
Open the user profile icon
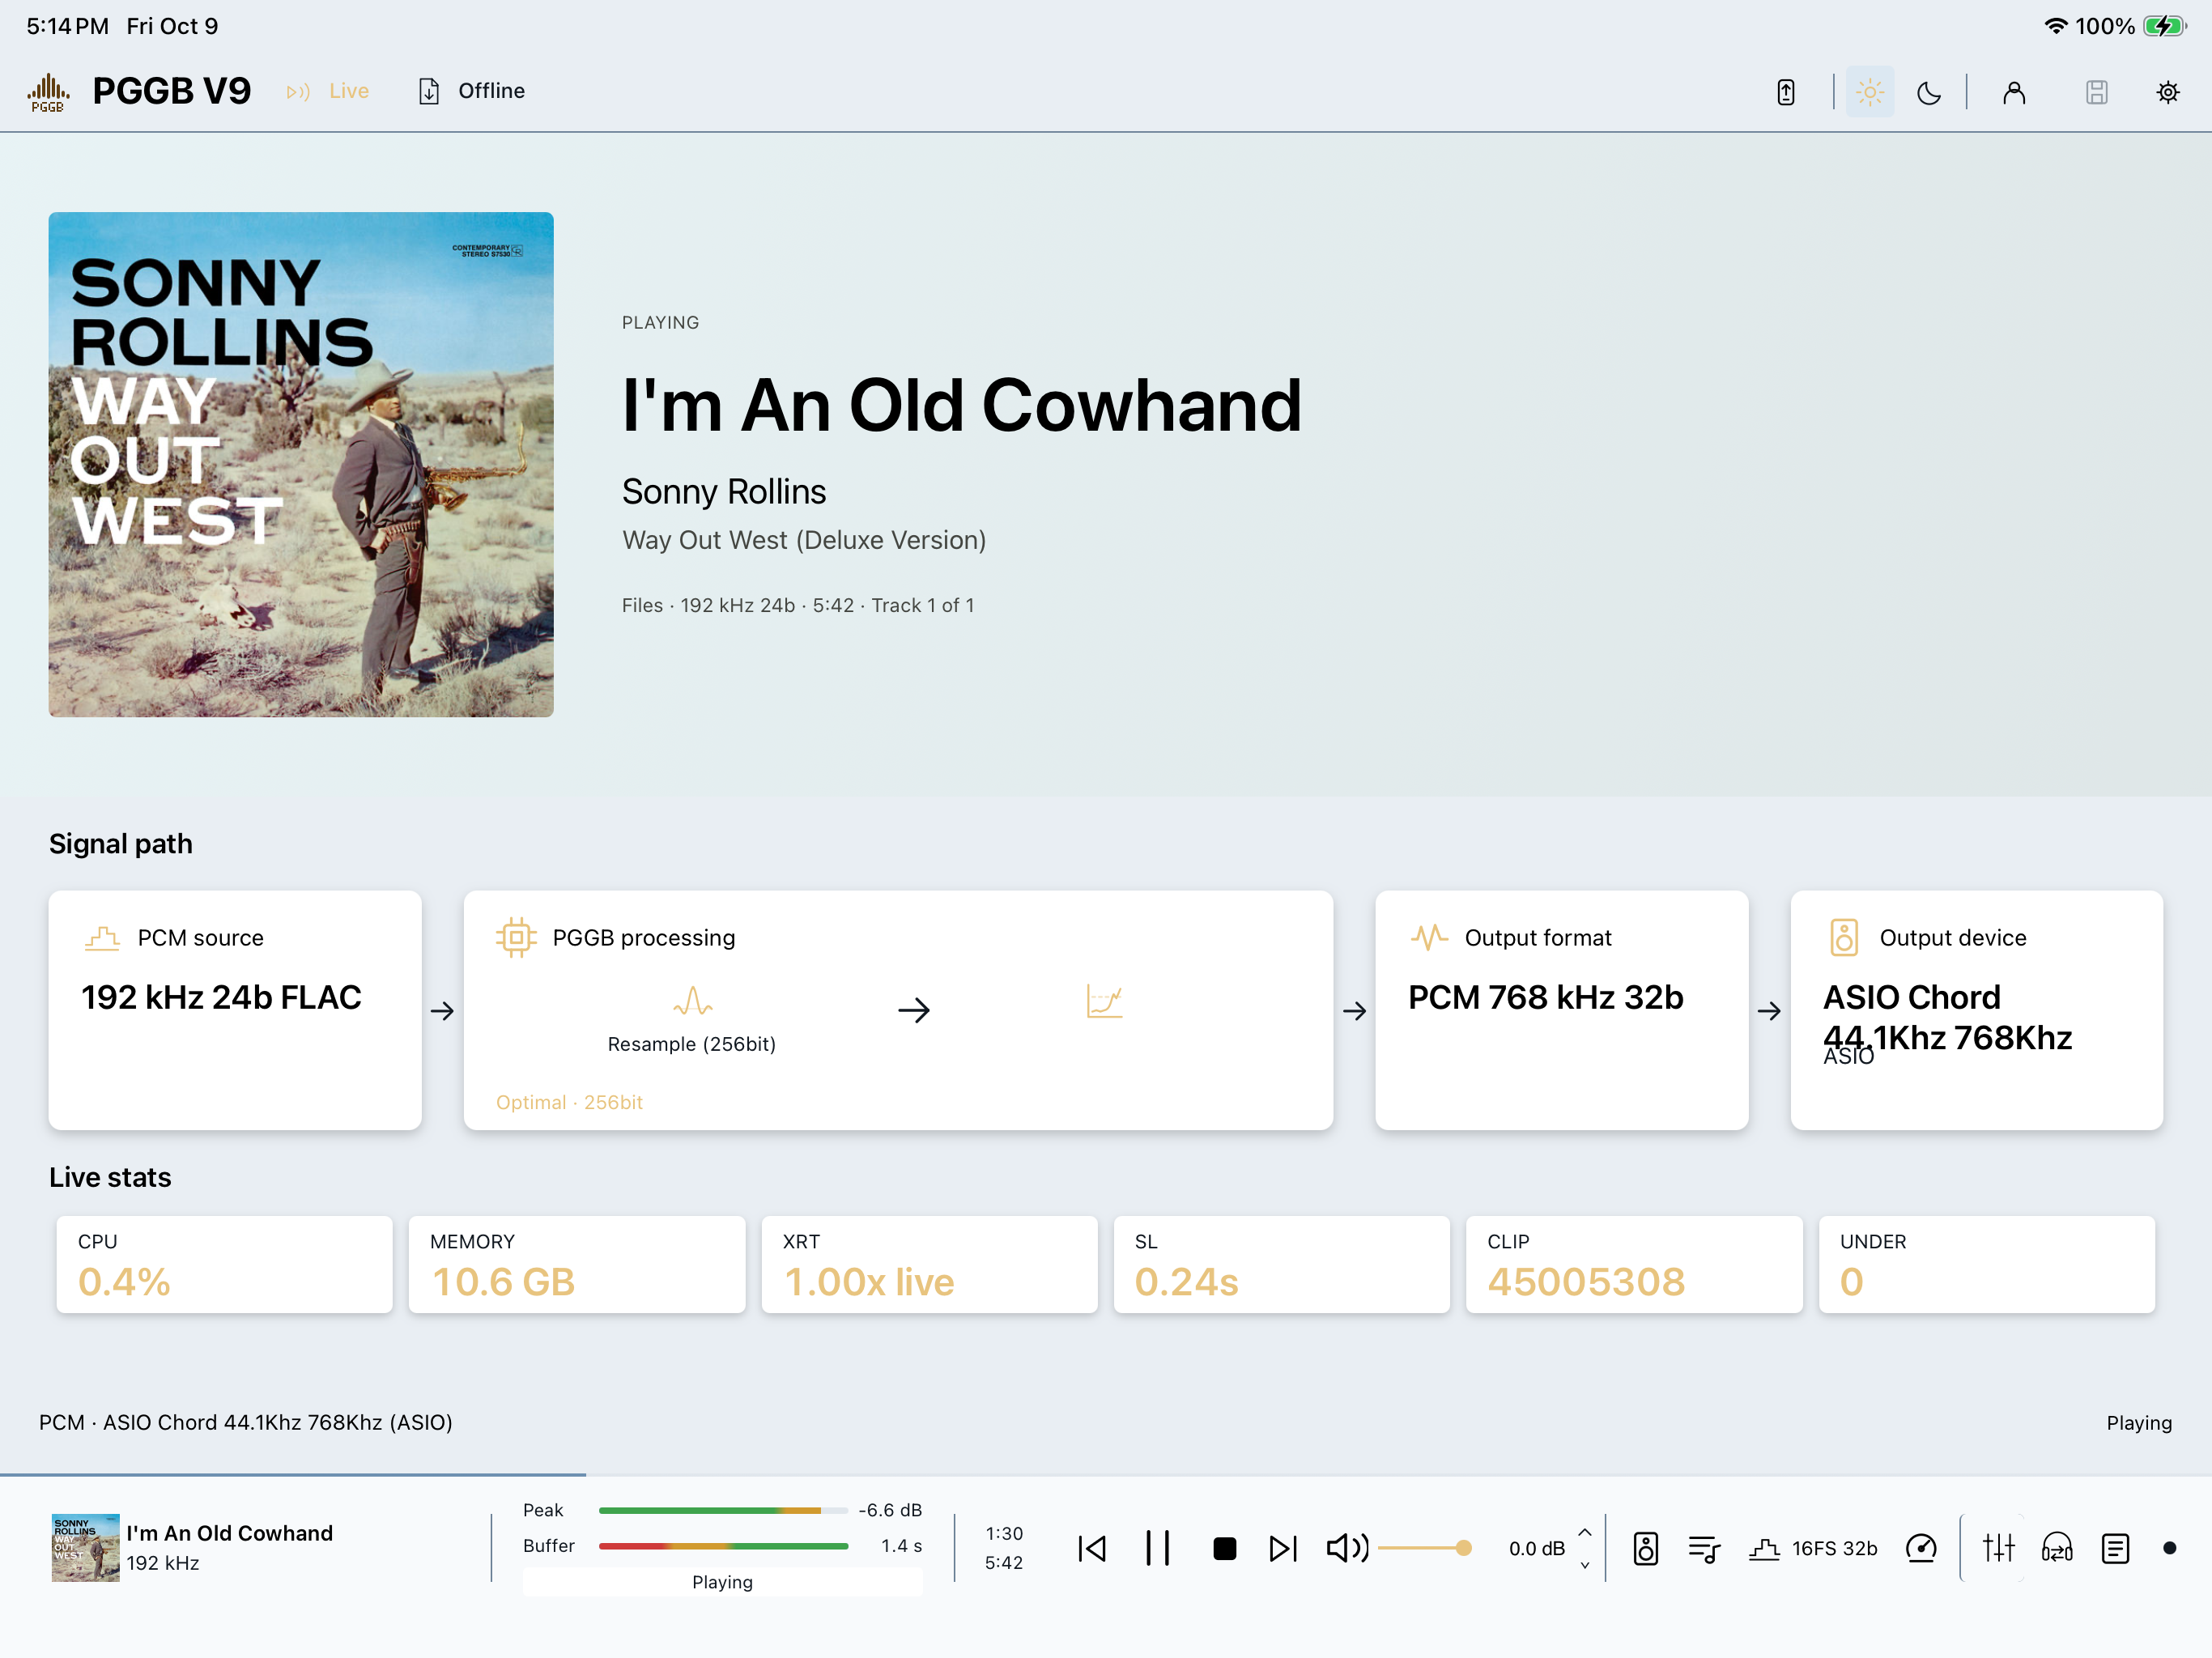point(2014,92)
